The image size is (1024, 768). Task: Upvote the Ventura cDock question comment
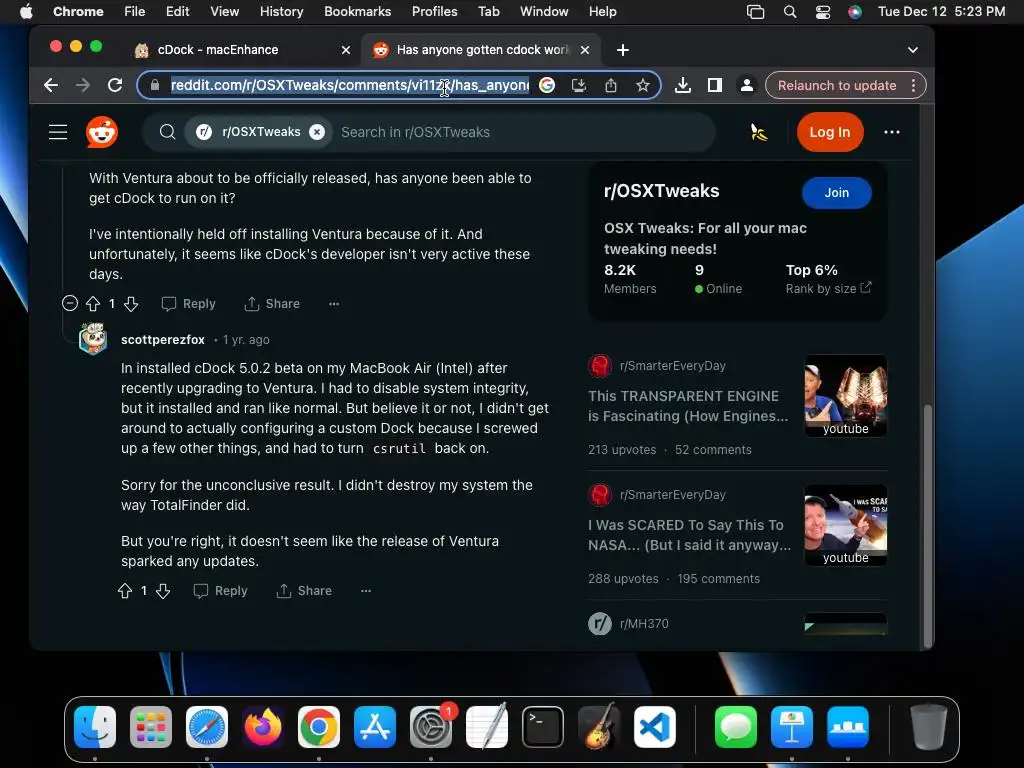point(93,304)
